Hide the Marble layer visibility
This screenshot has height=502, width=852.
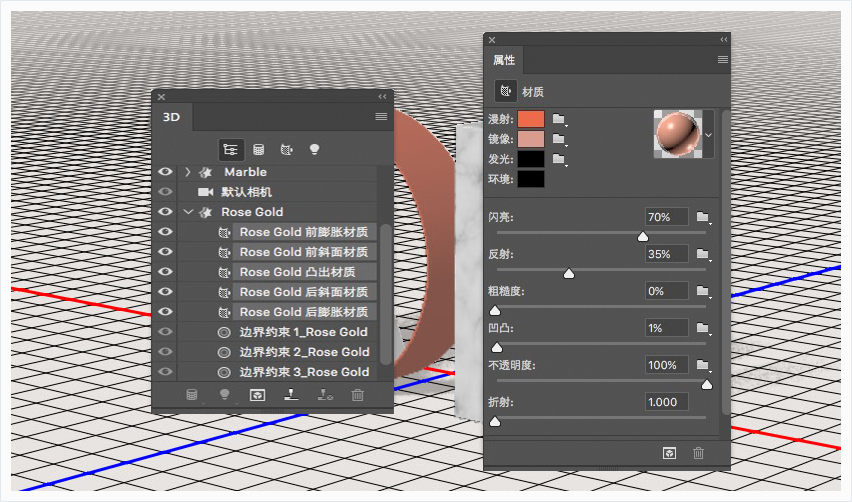pyautogui.click(x=165, y=172)
